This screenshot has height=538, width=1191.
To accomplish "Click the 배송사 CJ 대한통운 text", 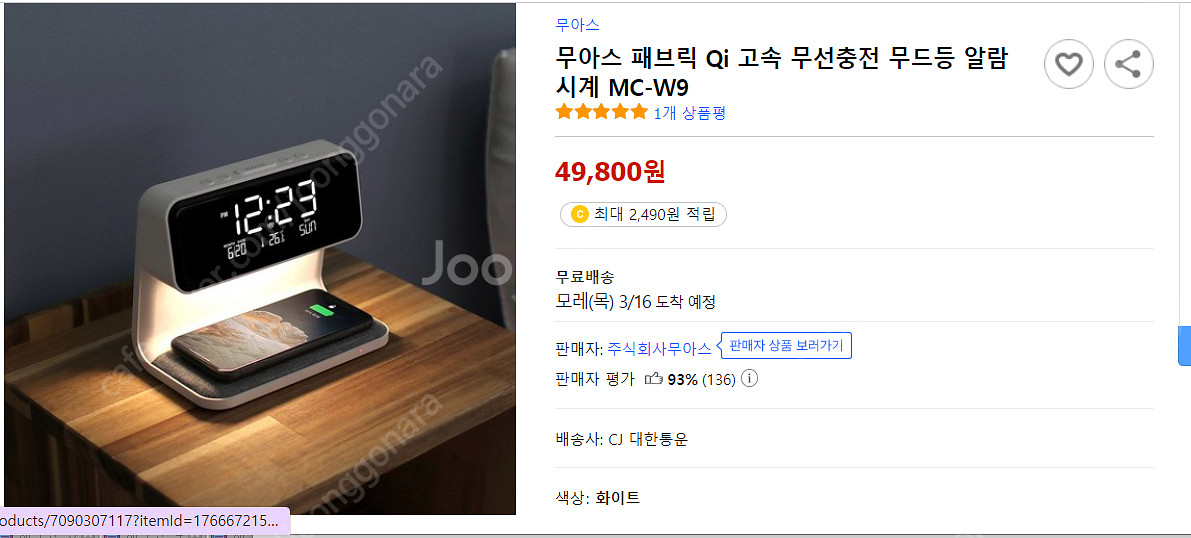I will pos(622,439).
